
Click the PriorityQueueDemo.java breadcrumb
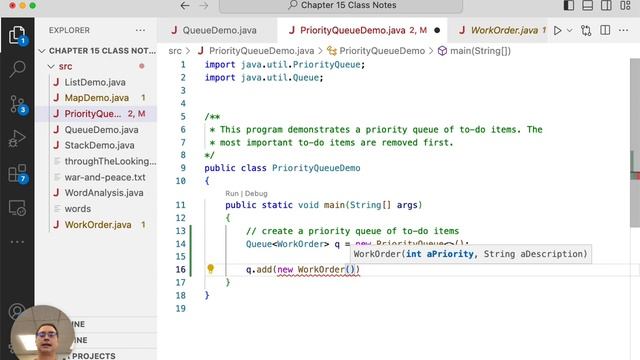pos(261,51)
